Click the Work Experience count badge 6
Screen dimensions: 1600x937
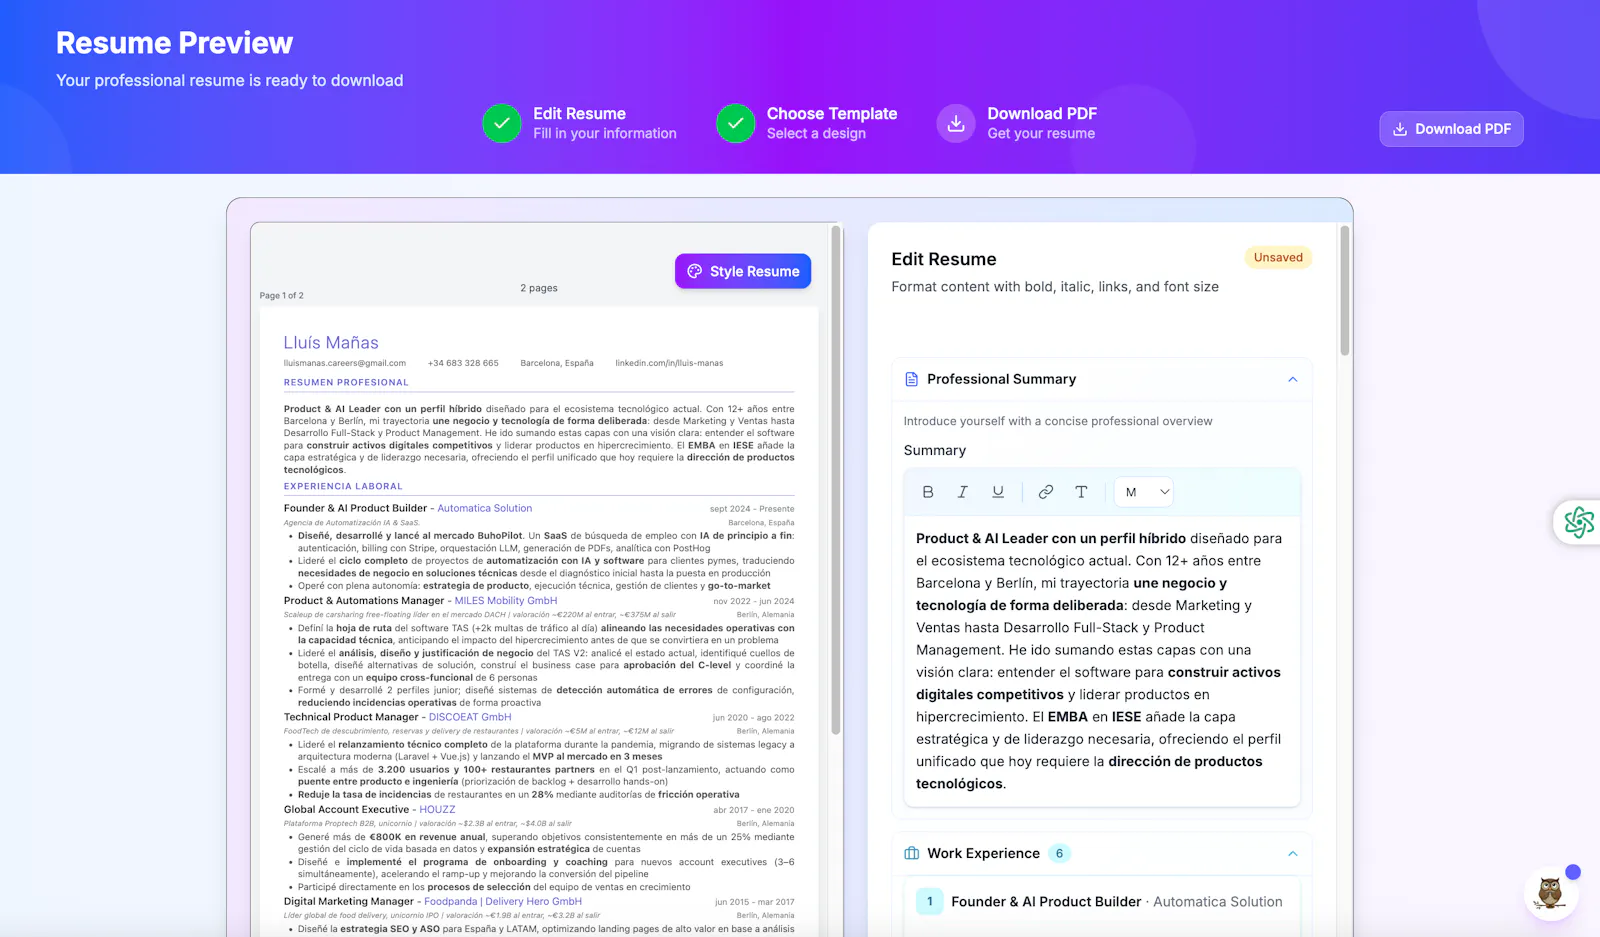tap(1059, 853)
